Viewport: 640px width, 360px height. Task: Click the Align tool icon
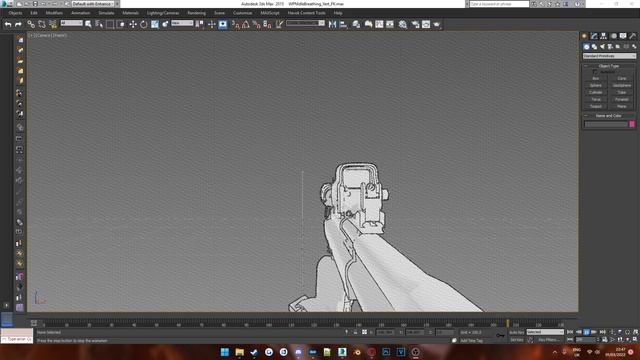click(x=343, y=24)
